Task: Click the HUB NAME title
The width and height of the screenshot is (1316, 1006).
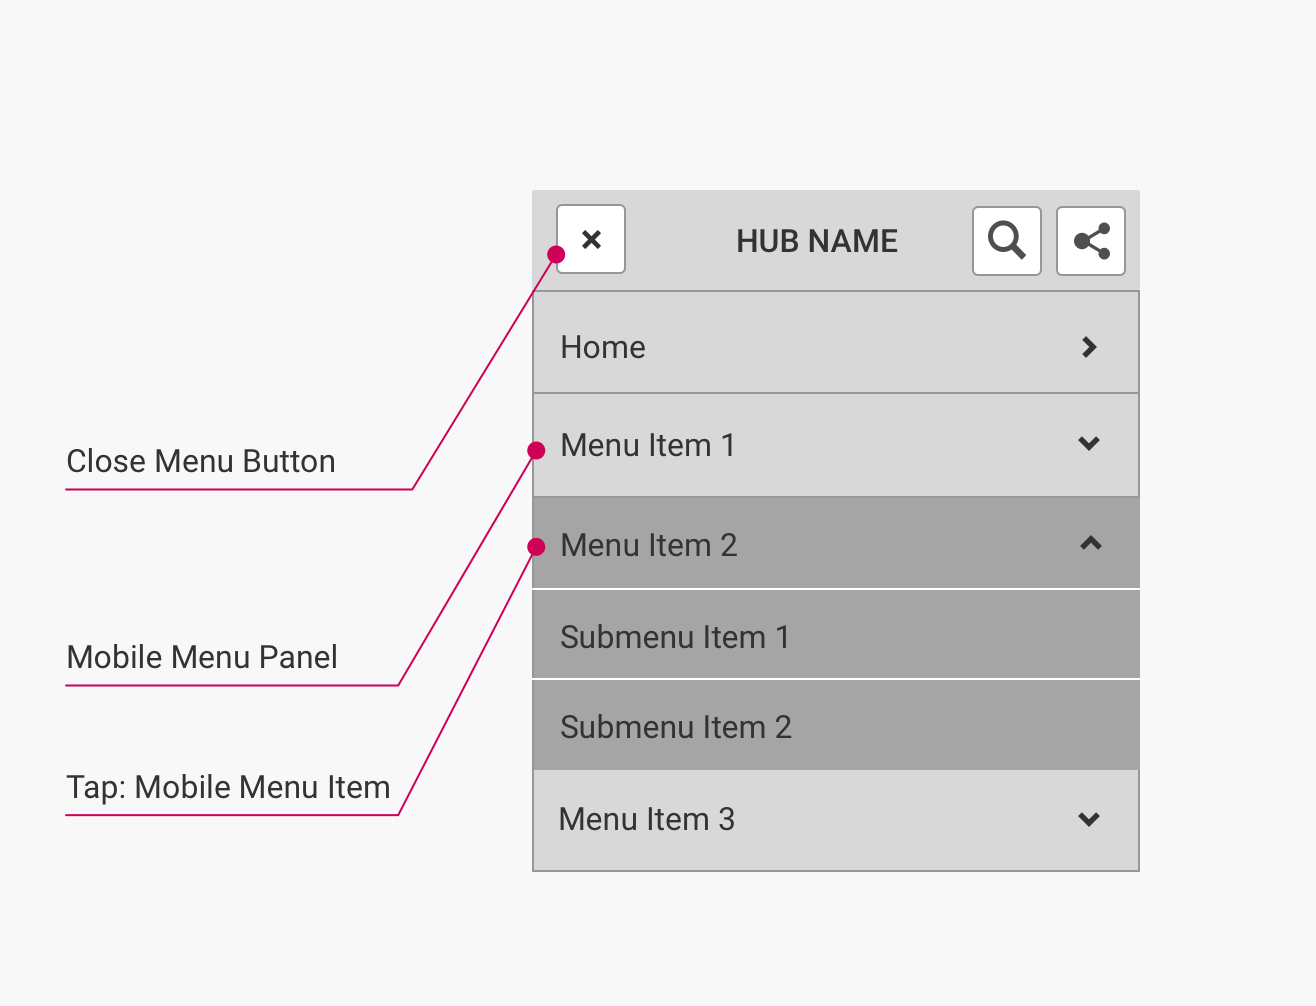Action: tap(817, 241)
